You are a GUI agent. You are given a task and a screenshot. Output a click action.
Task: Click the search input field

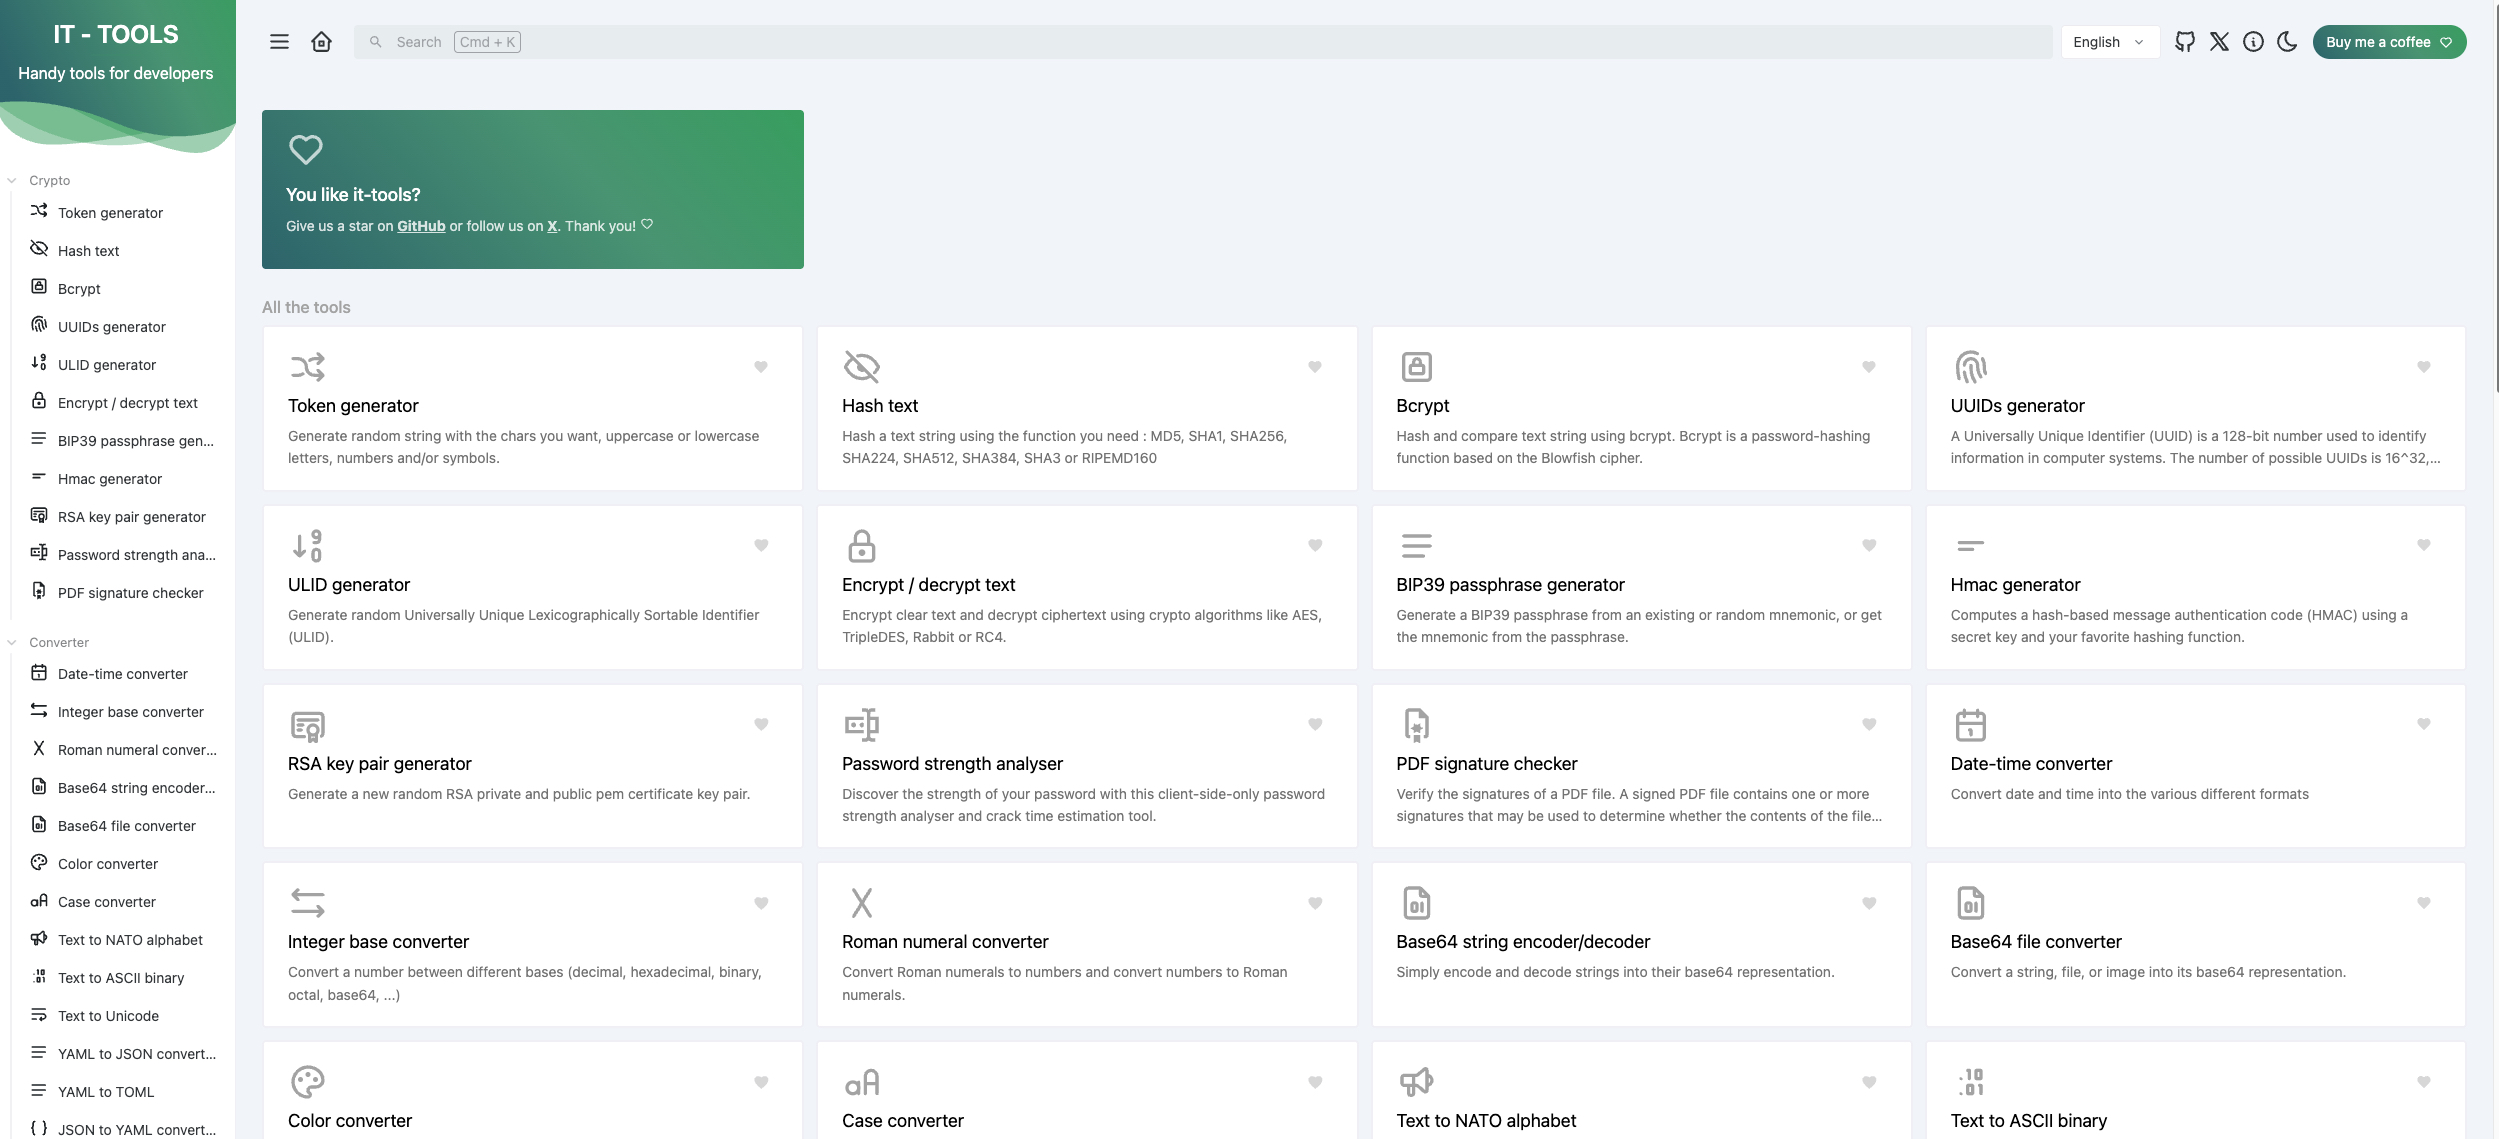[x=1200, y=42]
